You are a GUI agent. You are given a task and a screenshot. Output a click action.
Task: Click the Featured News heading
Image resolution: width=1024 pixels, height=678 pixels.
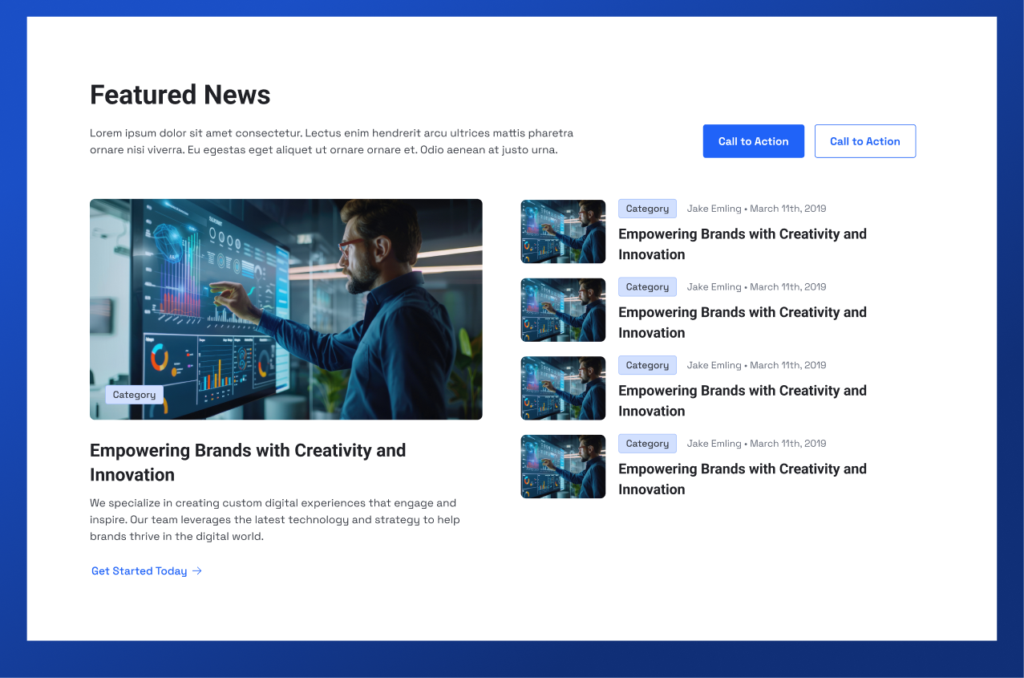179,95
